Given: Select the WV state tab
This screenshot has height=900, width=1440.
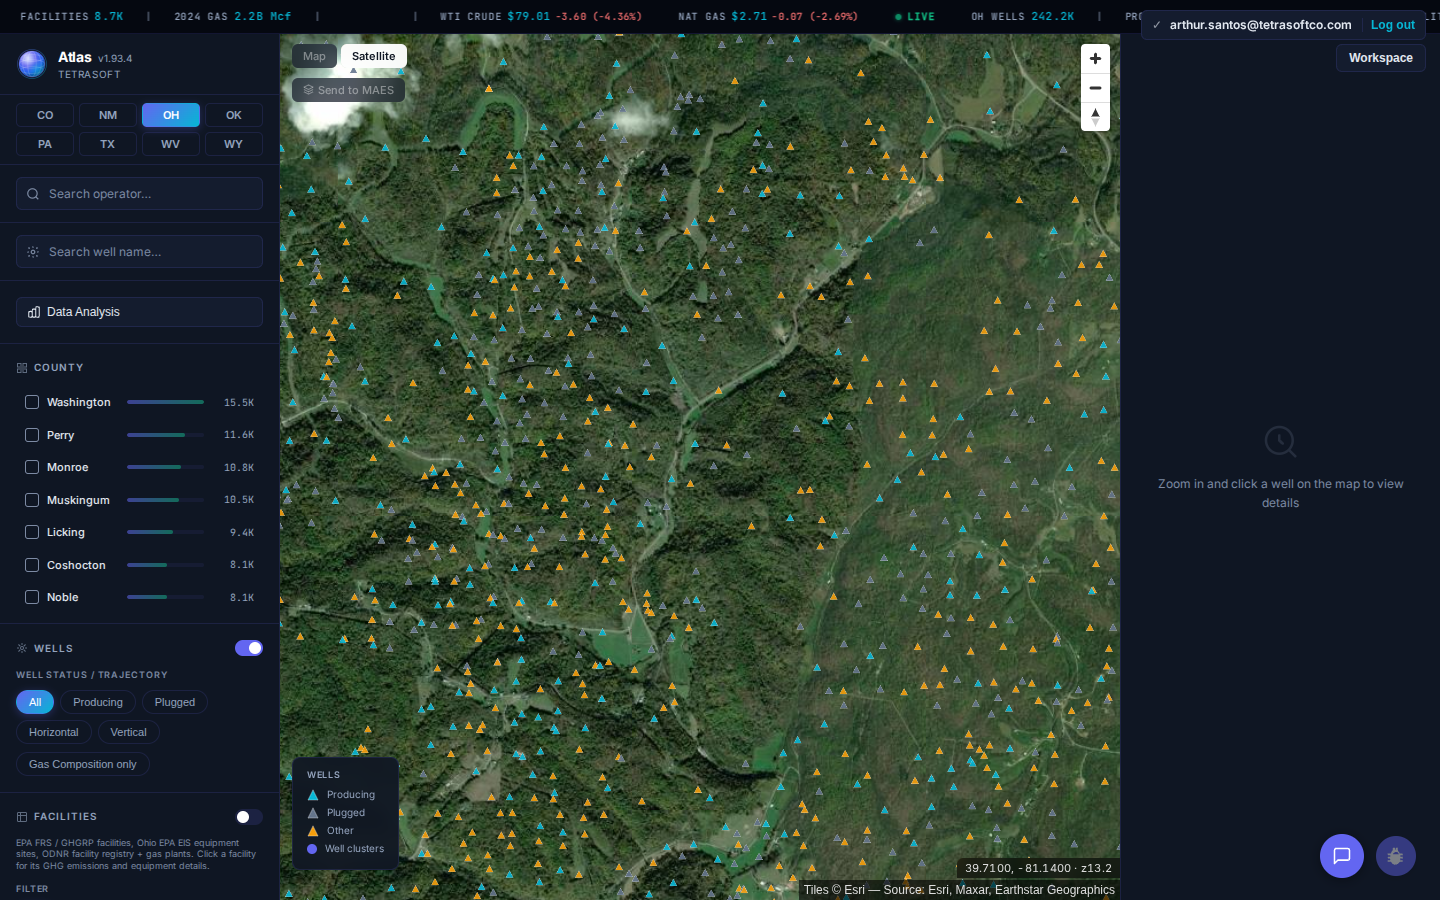Looking at the screenshot, I should coord(171,144).
